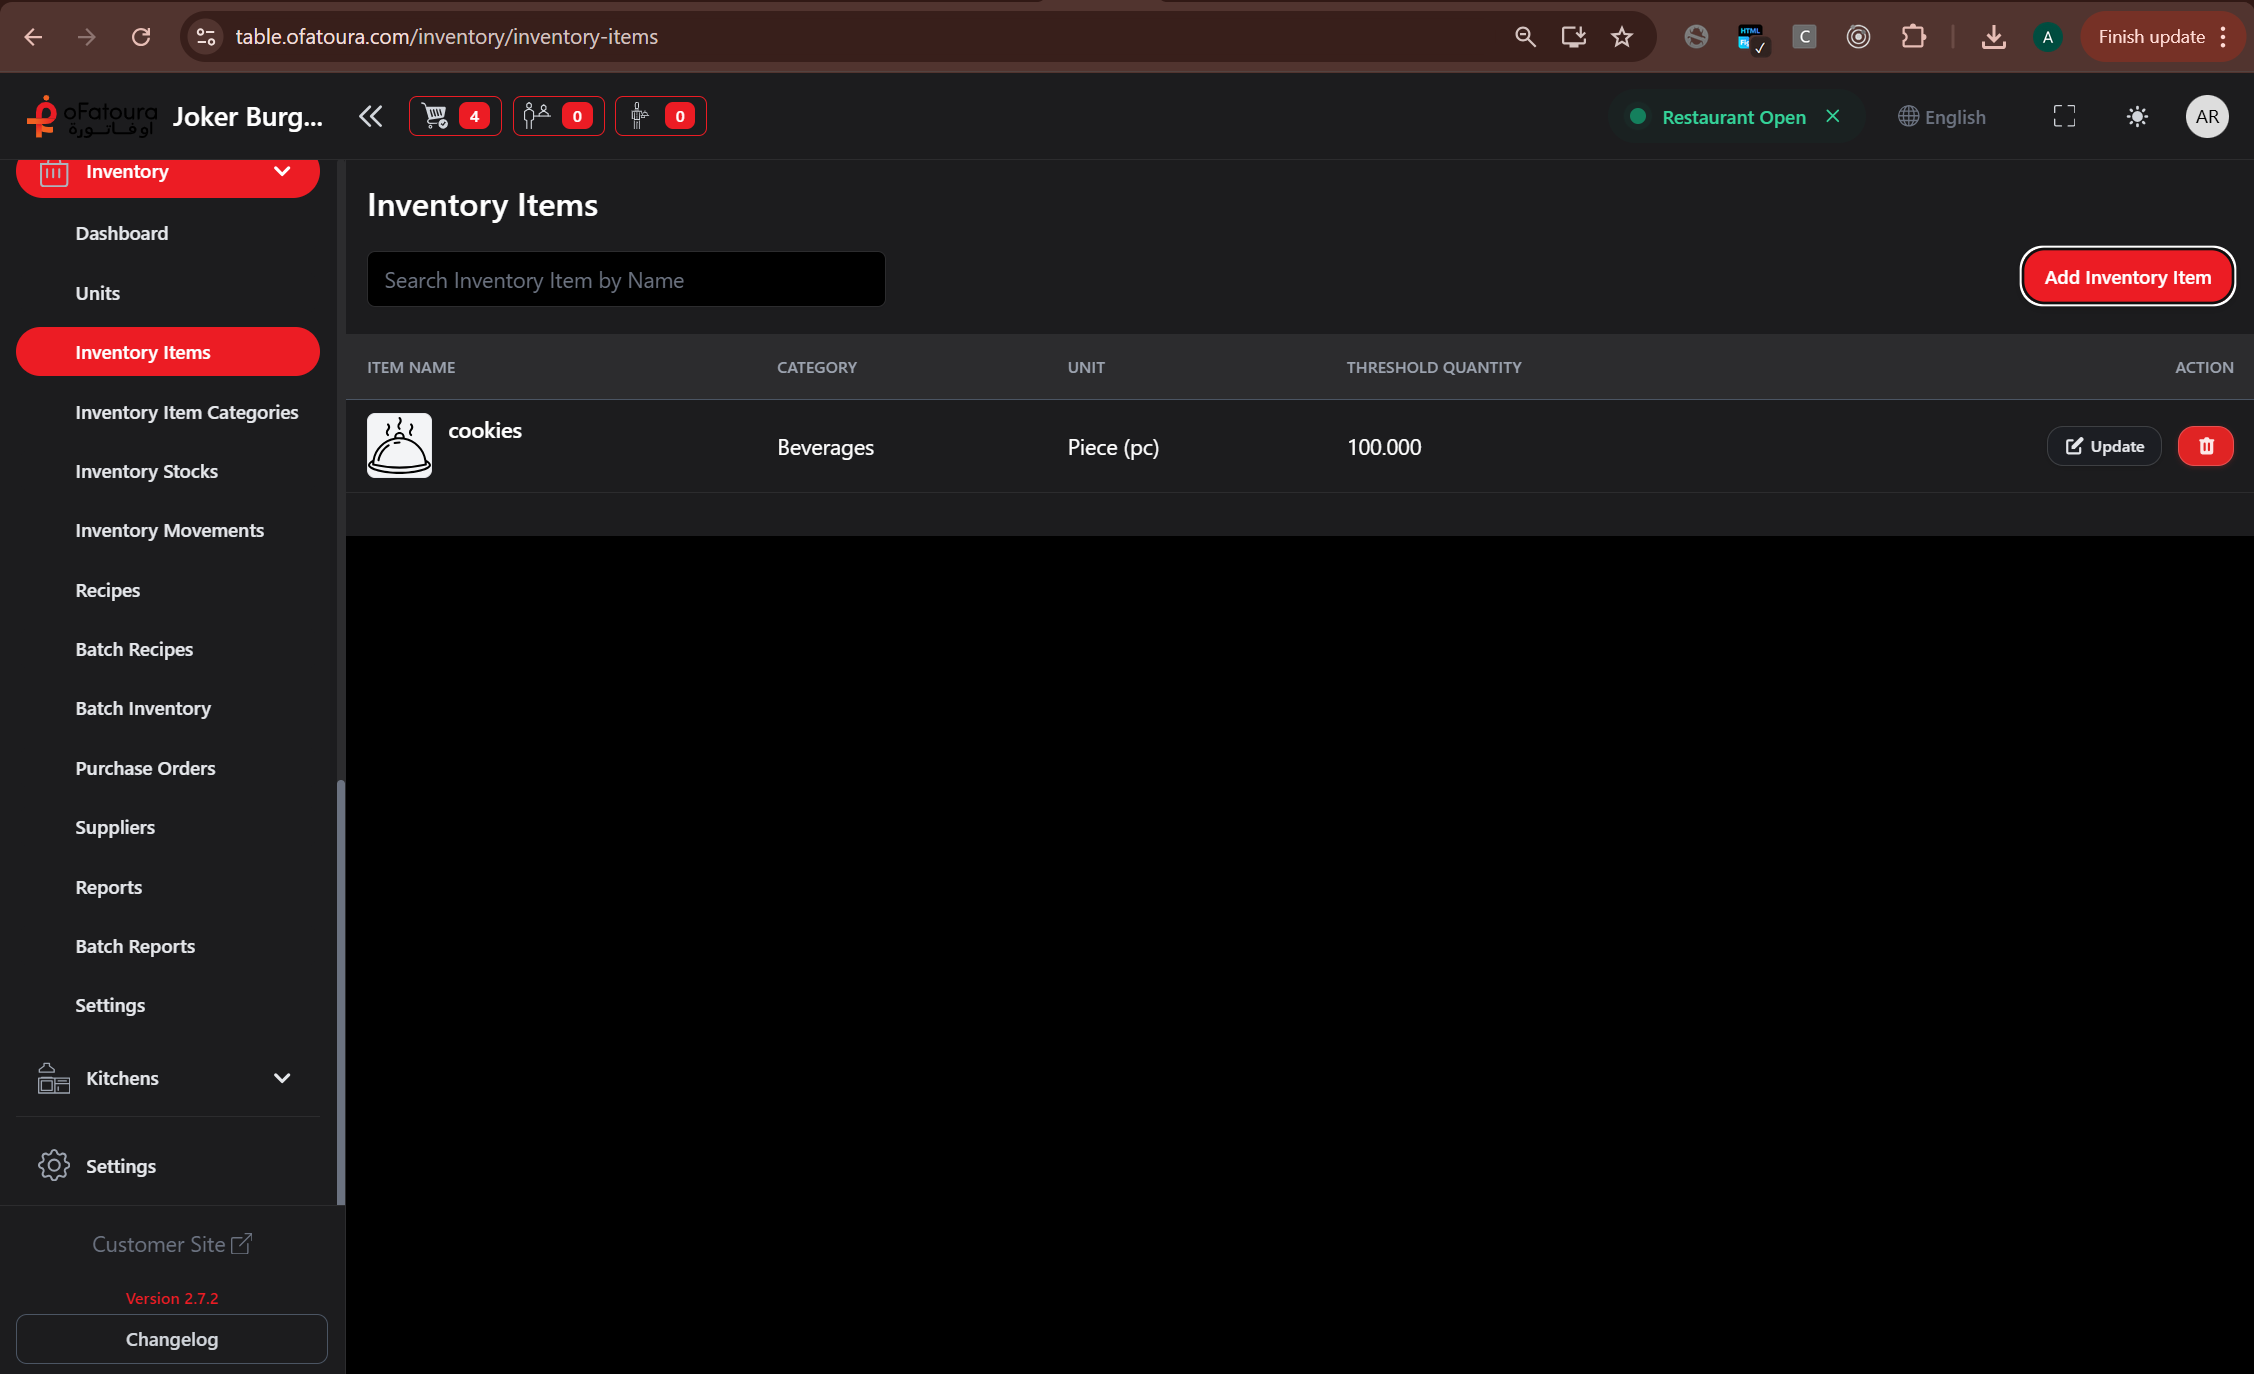This screenshot has width=2254, height=1374.
Task: Delete the cookies inventory item
Action: pos(2205,446)
